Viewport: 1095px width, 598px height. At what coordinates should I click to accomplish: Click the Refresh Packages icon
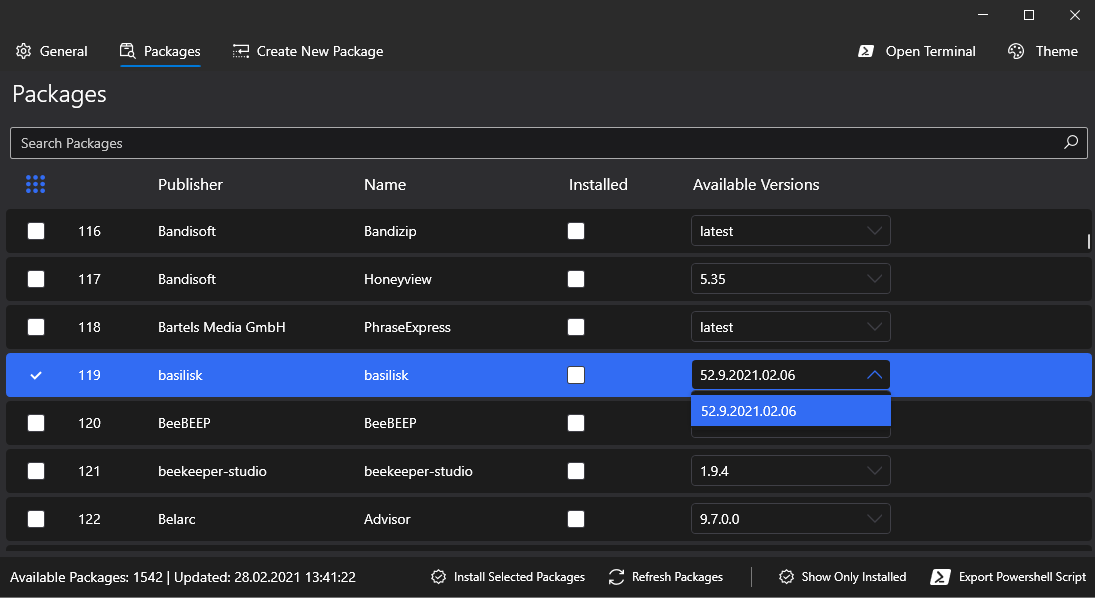(617, 577)
